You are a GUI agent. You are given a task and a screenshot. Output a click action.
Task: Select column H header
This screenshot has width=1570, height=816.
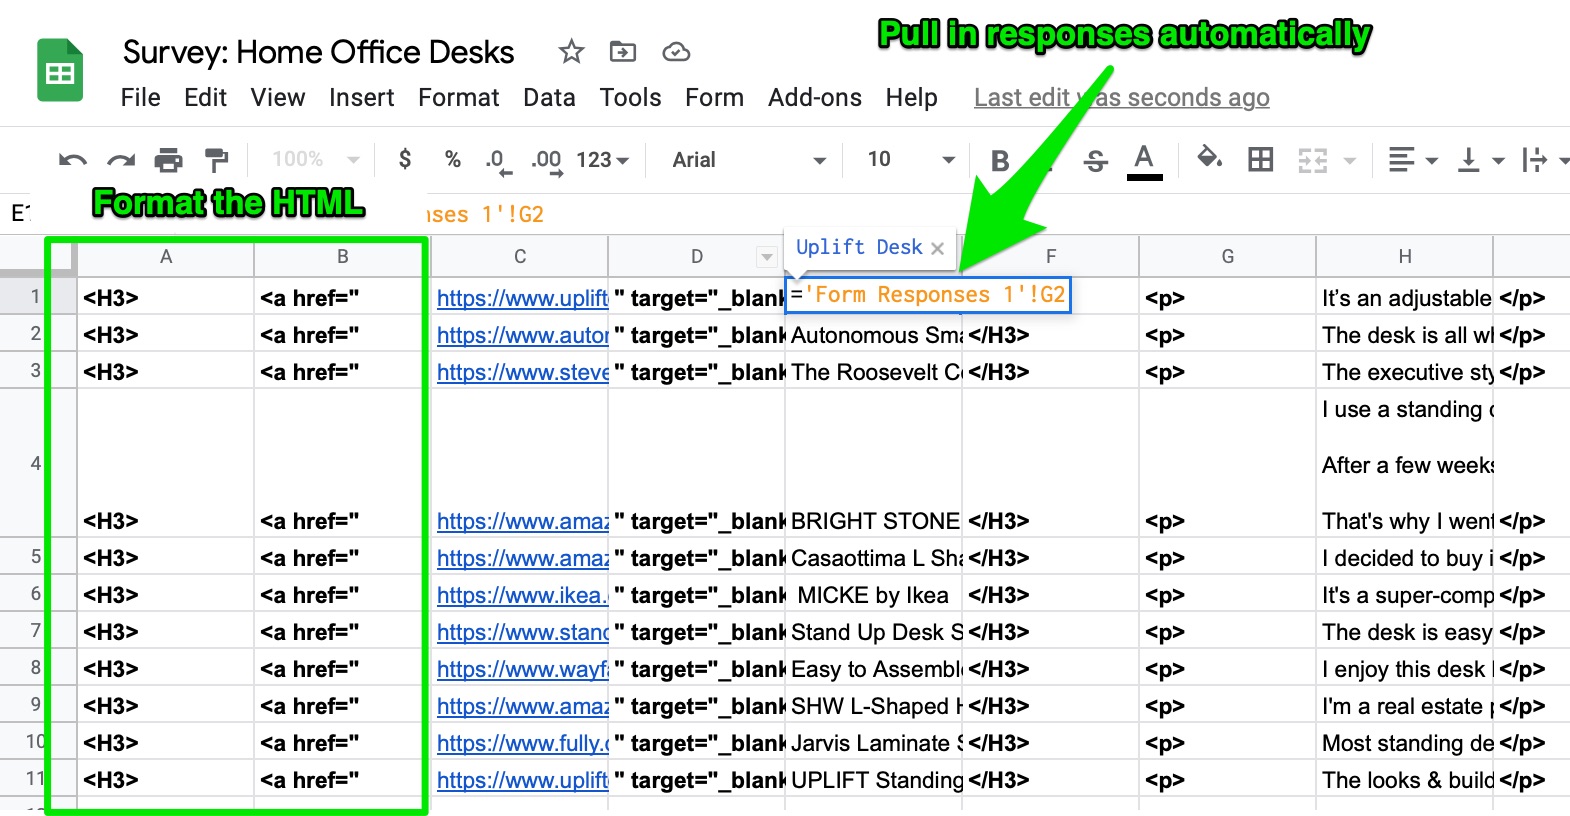(x=1404, y=257)
